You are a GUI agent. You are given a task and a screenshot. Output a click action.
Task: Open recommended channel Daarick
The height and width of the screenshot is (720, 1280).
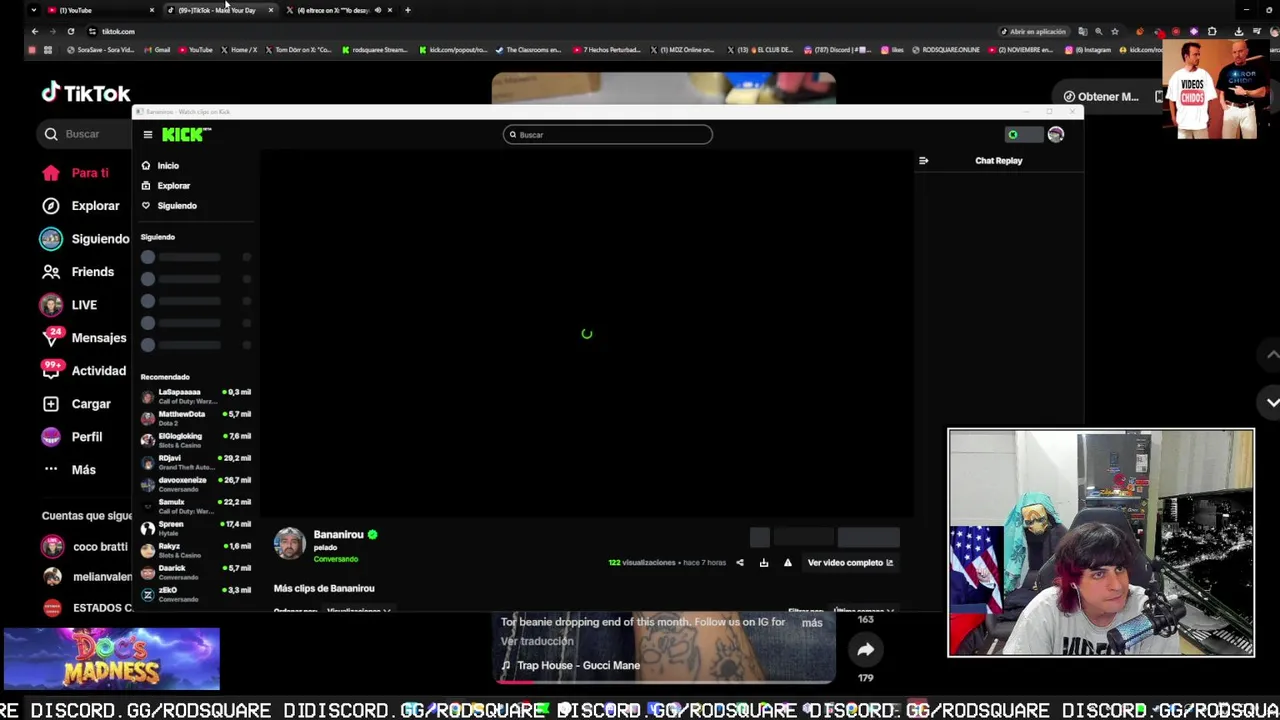[196, 572]
